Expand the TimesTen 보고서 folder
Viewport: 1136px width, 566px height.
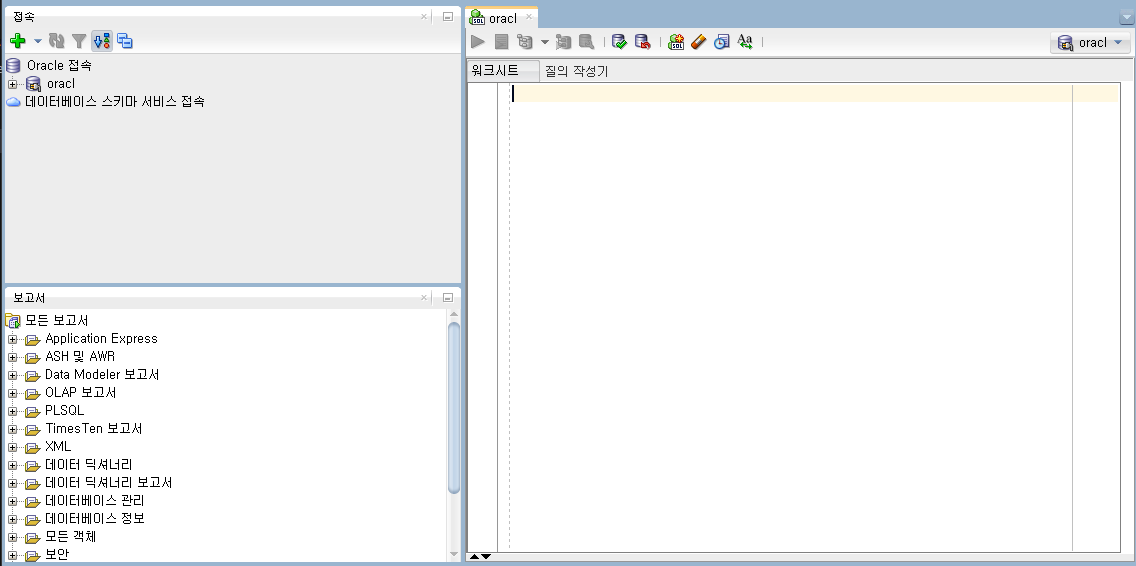[12, 430]
